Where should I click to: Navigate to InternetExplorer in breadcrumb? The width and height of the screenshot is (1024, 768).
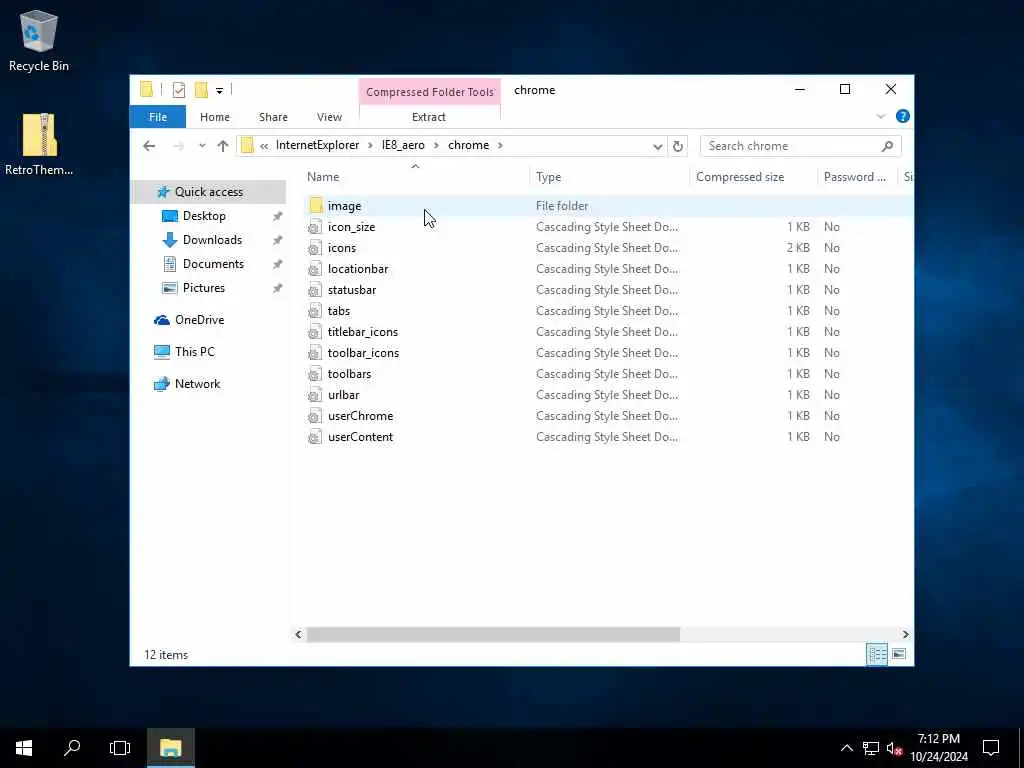point(317,145)
